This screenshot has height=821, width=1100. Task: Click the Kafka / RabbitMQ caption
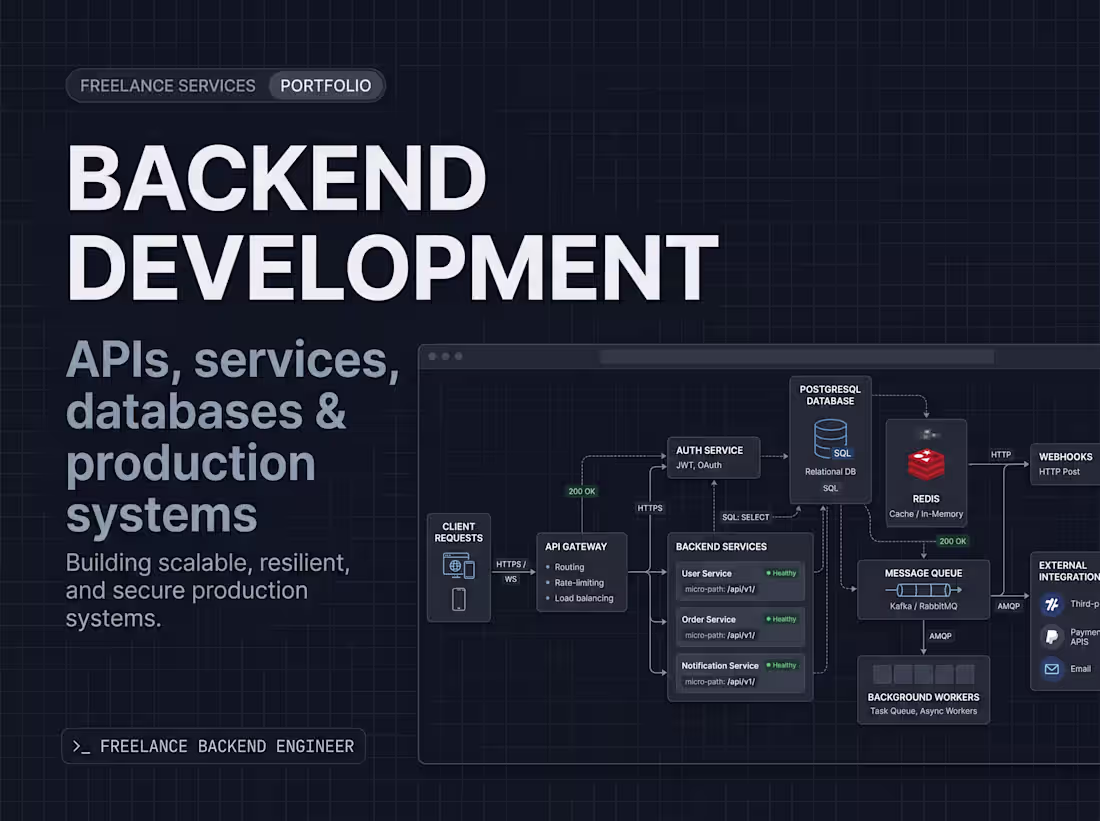923,606
